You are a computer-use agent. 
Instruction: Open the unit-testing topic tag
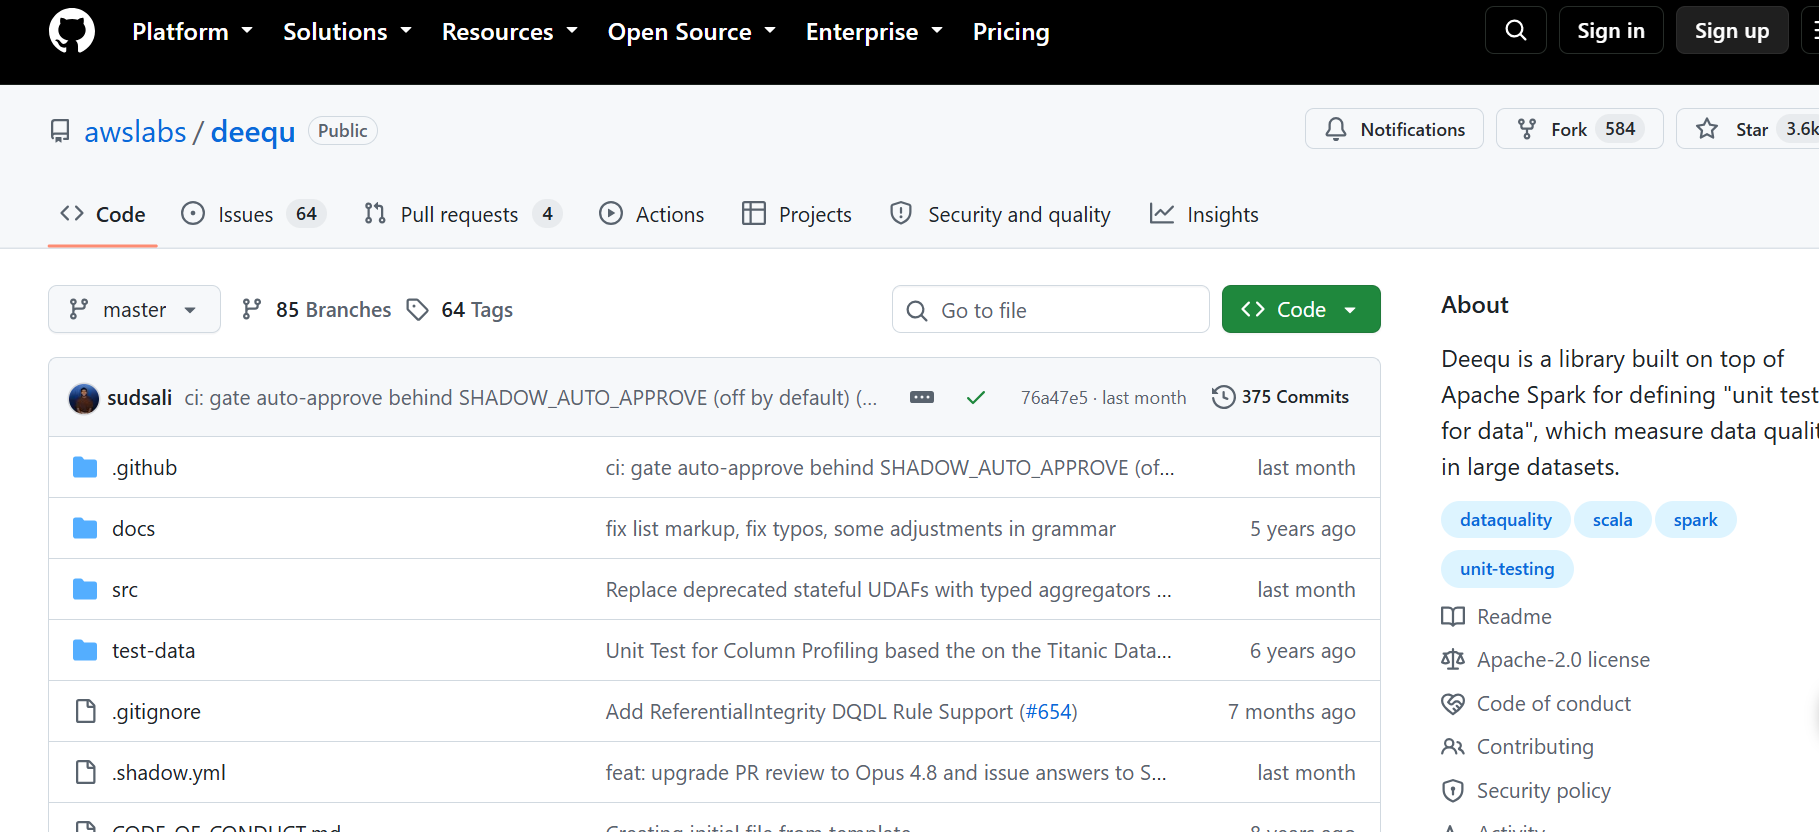(x=1507, y=569)
